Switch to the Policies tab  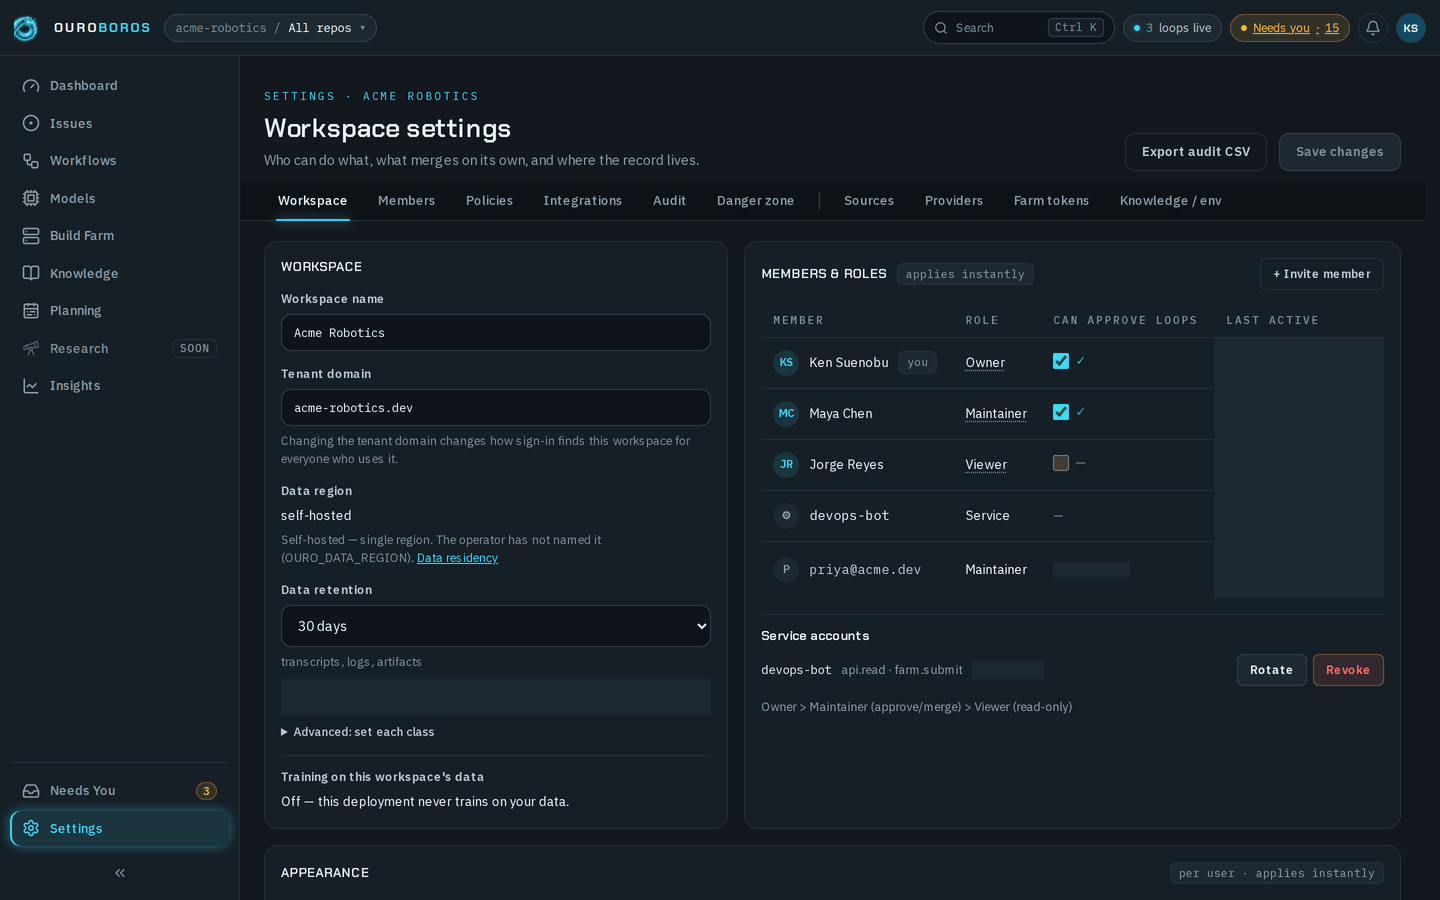point(489,201)
